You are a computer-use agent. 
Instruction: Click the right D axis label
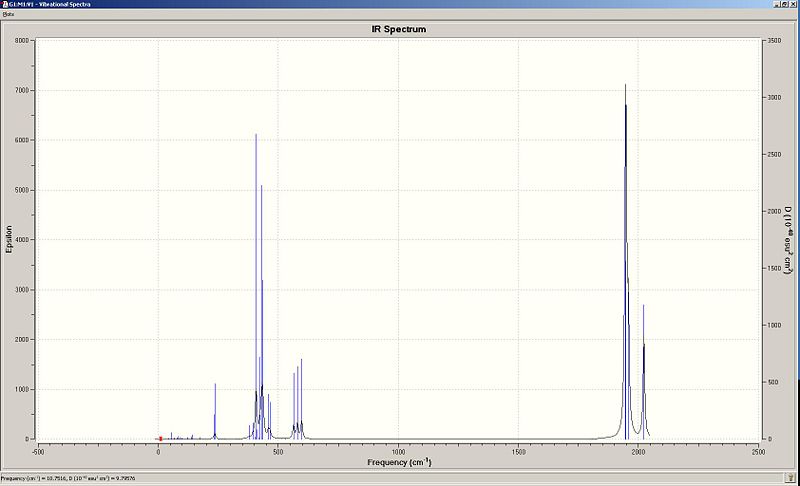point(788,240)
